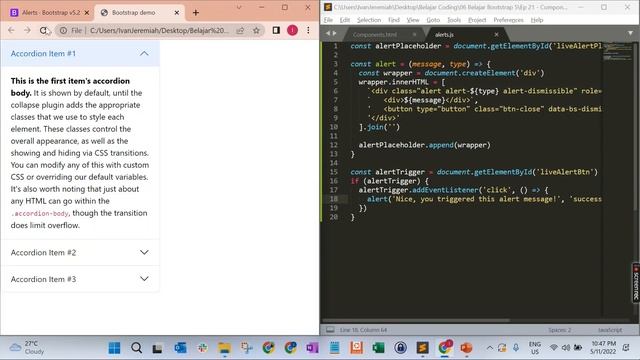Close the Alerts Bootstrap tab
Image resolution: width=640 pixels, height=360 pixels.
[87, 13]
